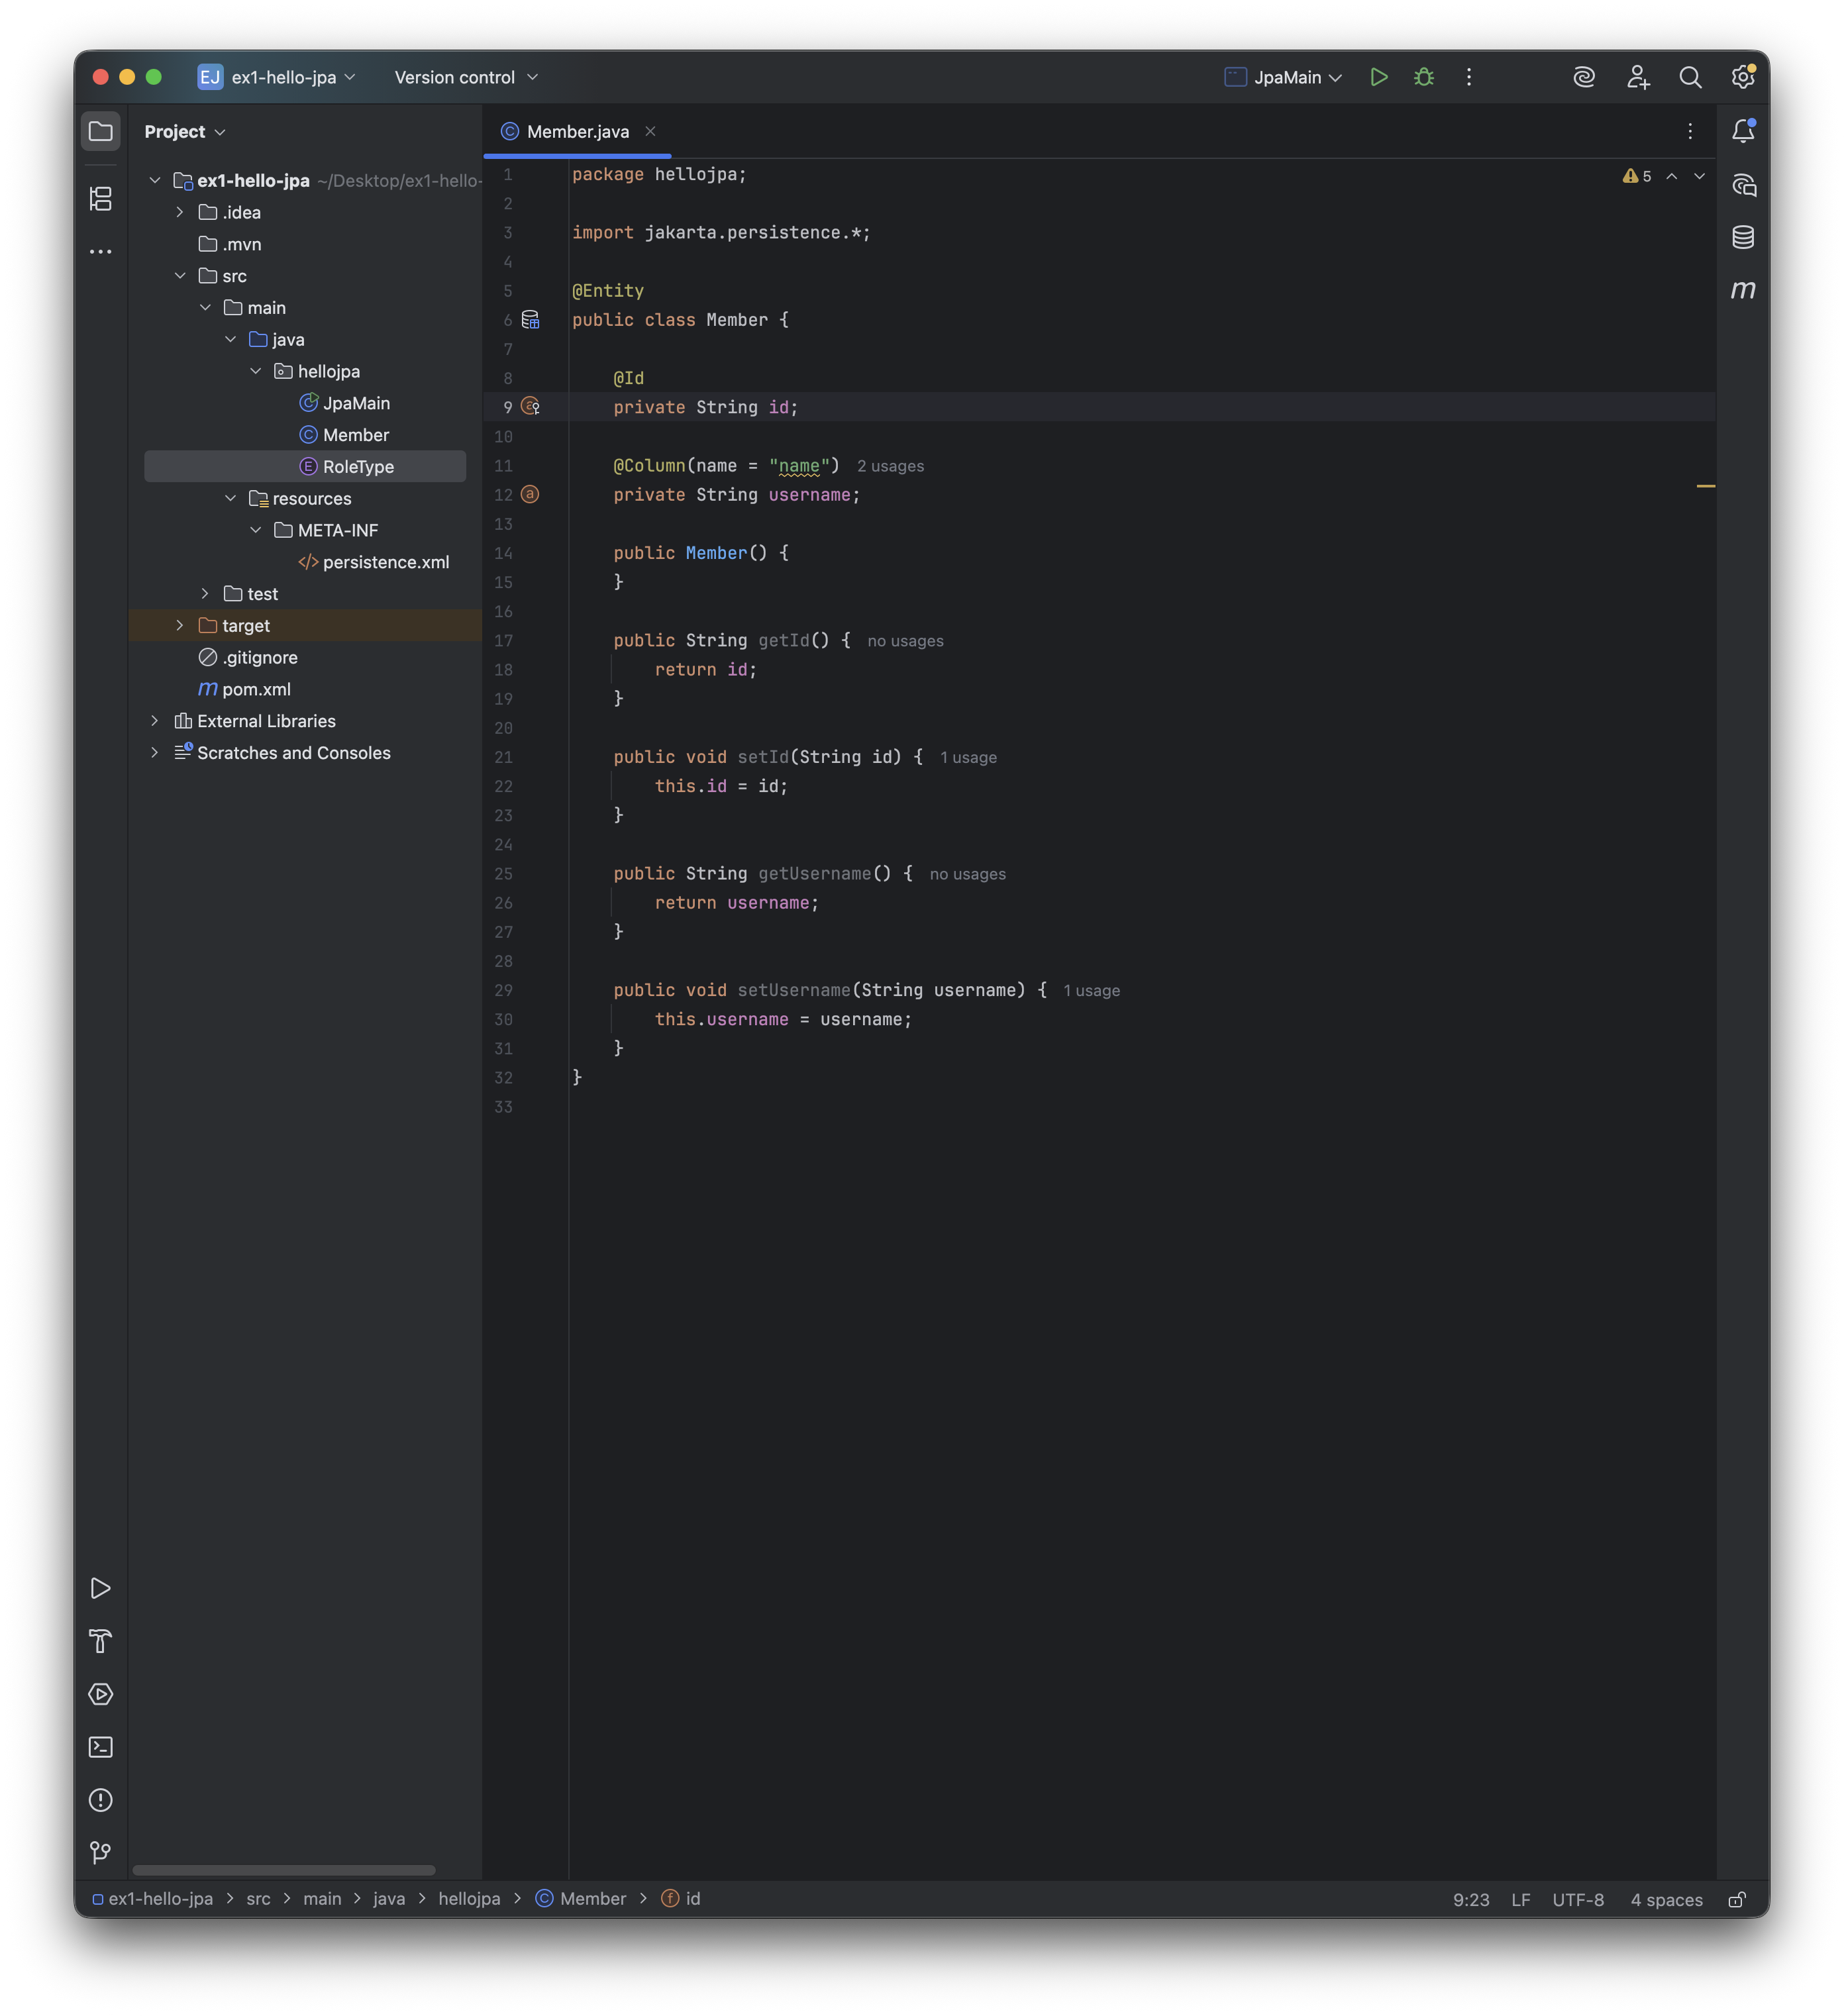Image resolution: width=1844 pixels, height=2016 pixels.
Task: Open the Database tool window
Action: (x=1742, y=237)
